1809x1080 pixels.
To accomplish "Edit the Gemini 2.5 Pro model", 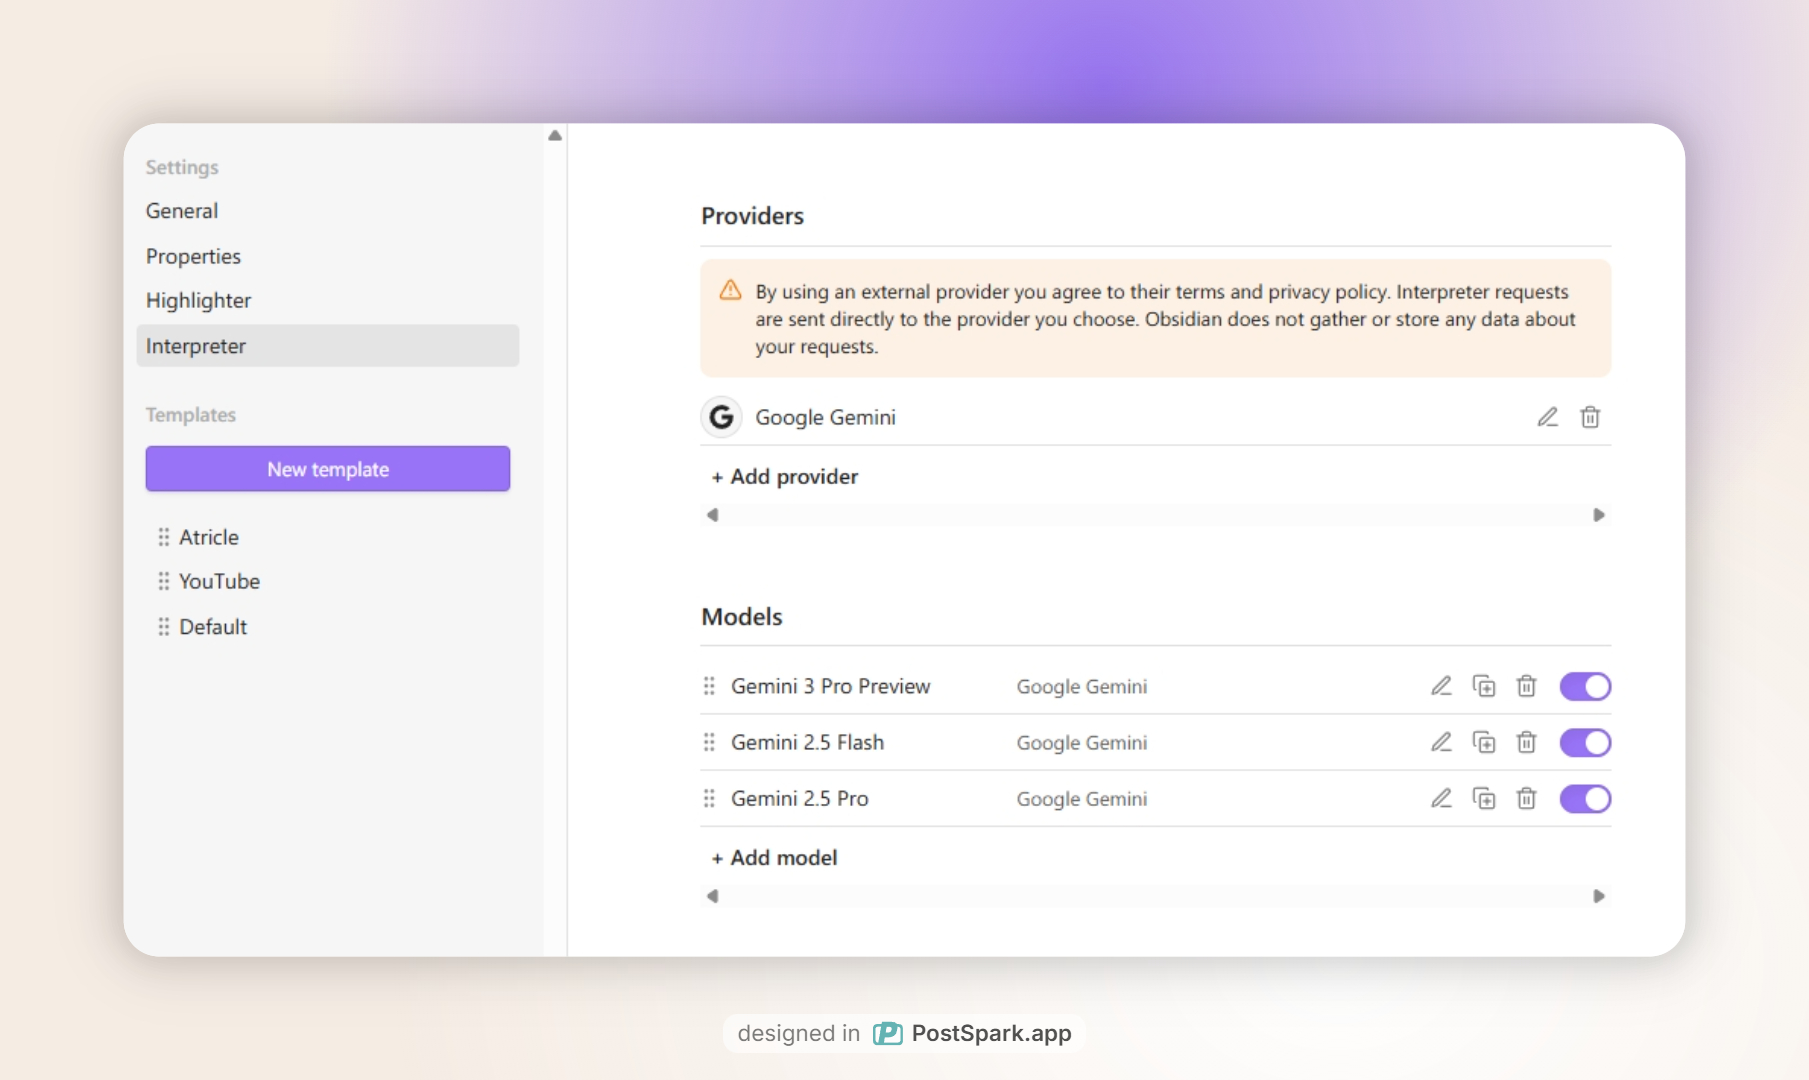I will point(1441,798).
